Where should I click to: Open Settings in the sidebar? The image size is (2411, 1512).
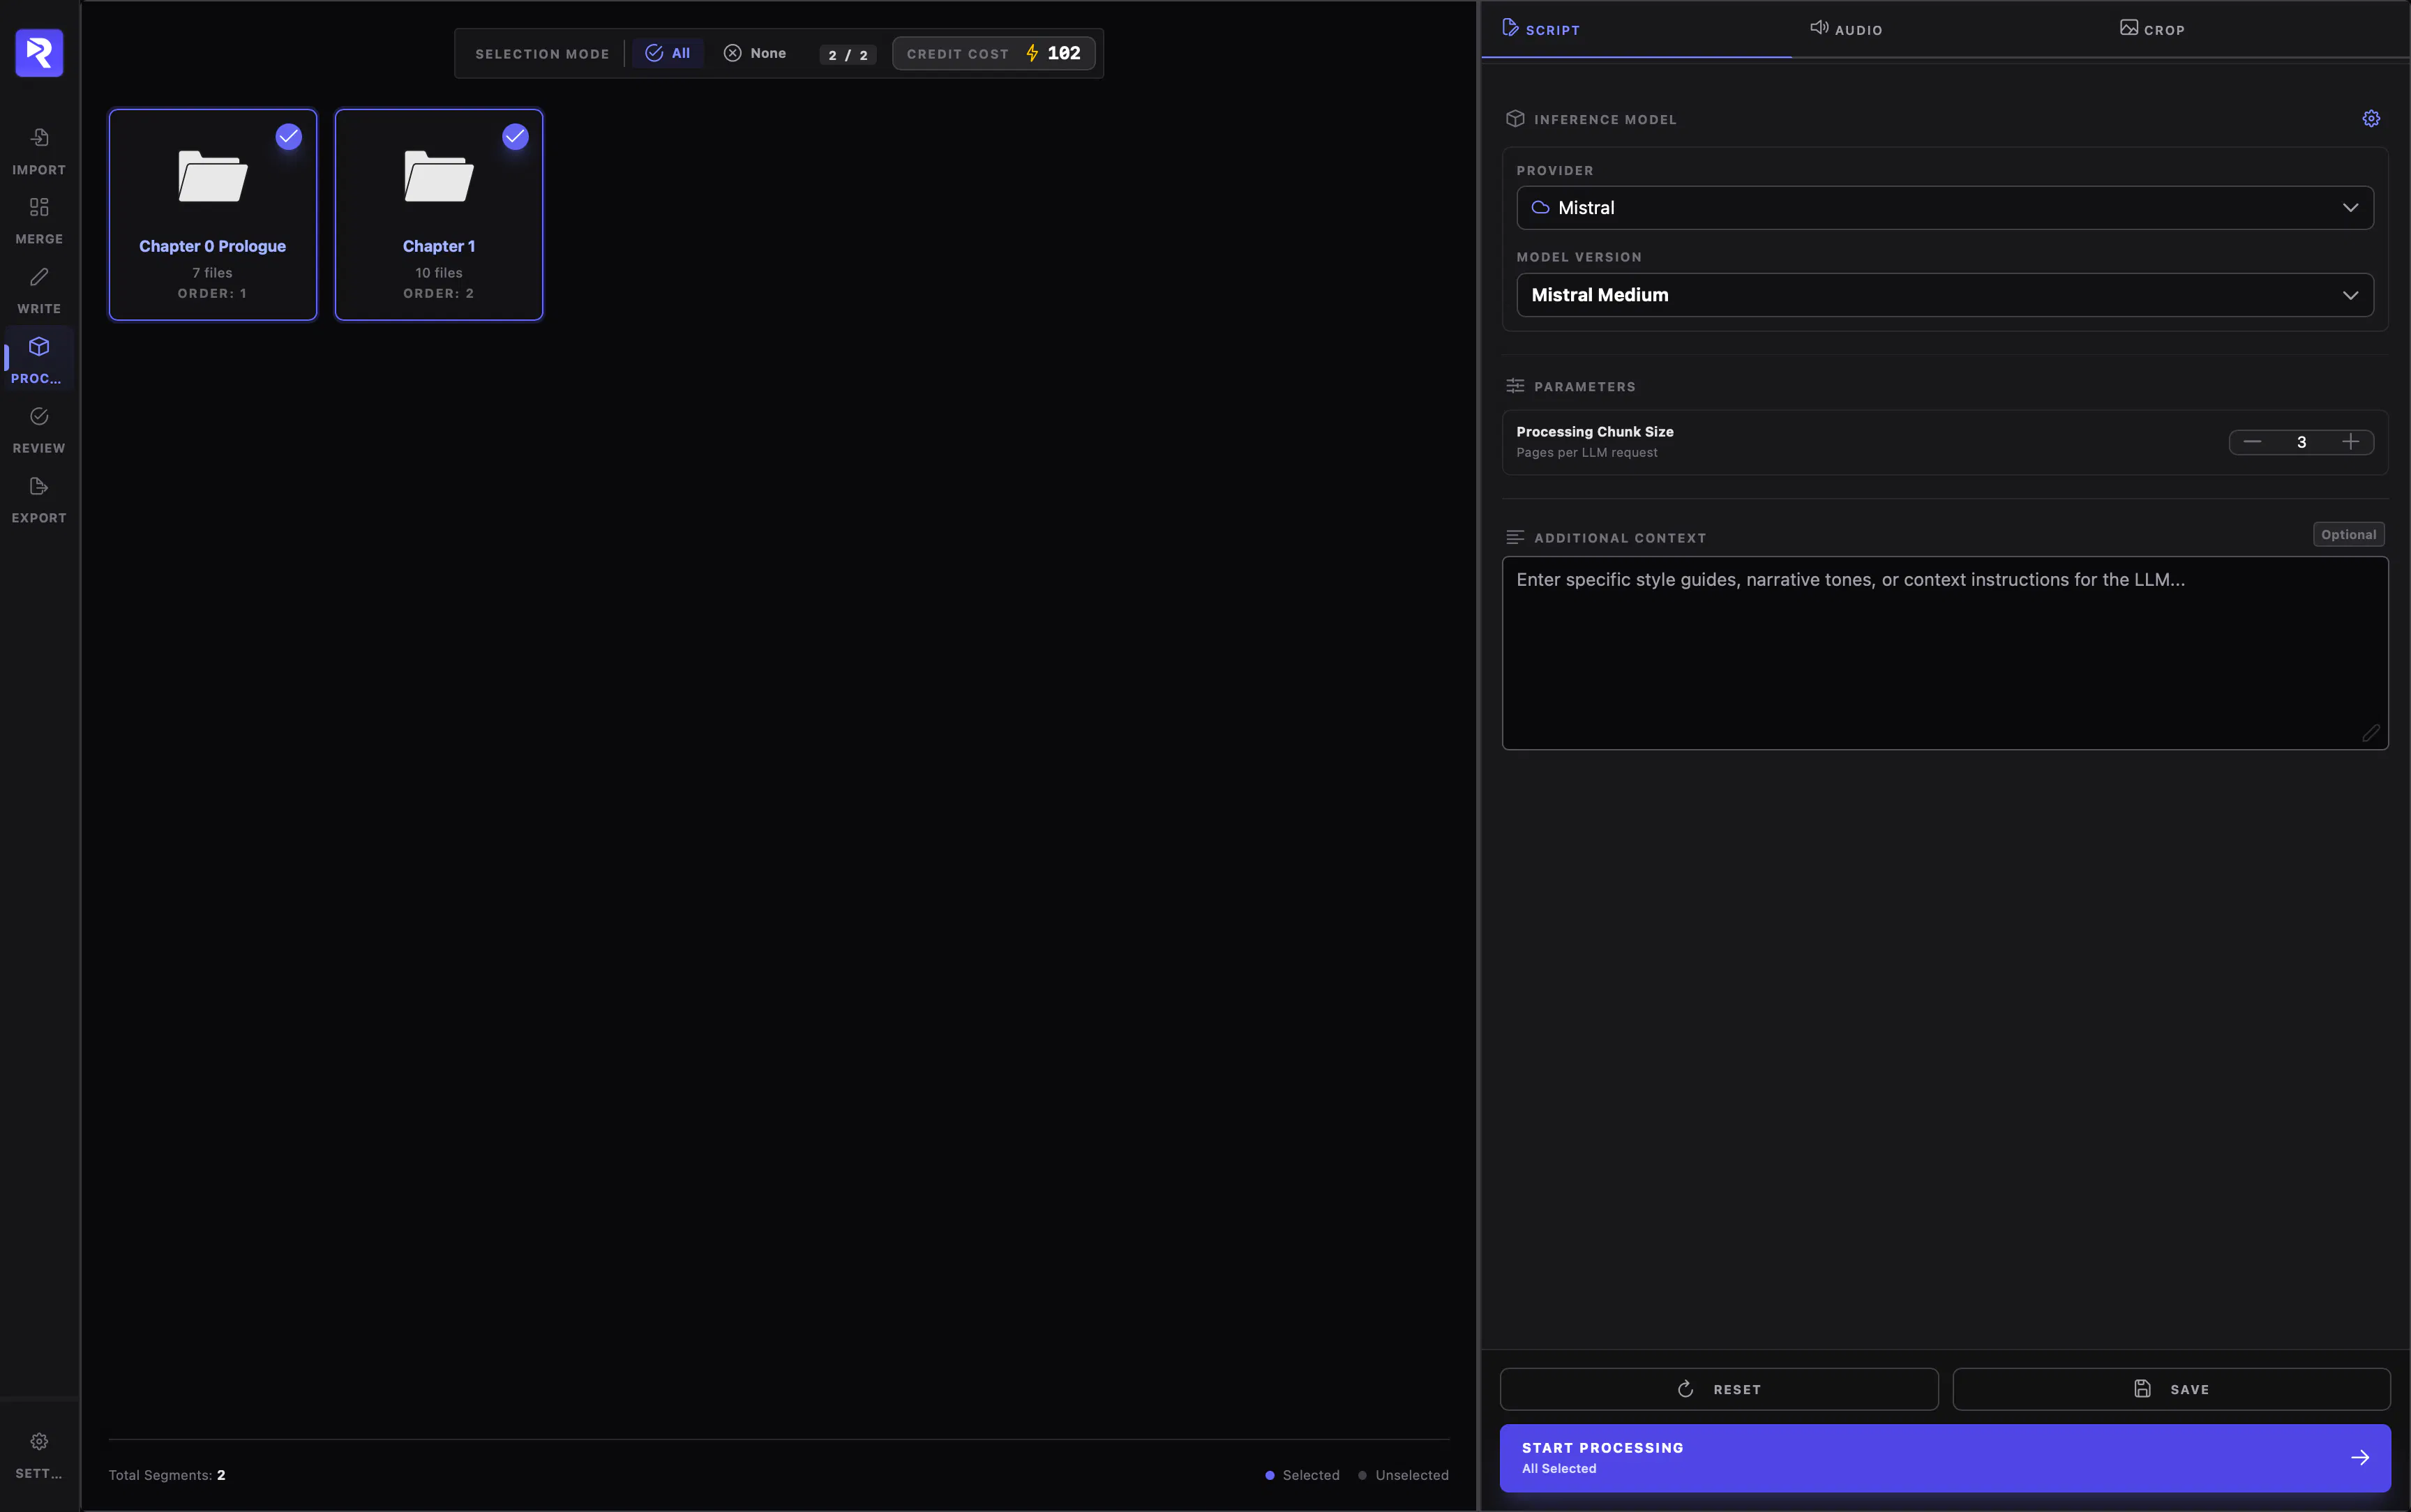39,1455
